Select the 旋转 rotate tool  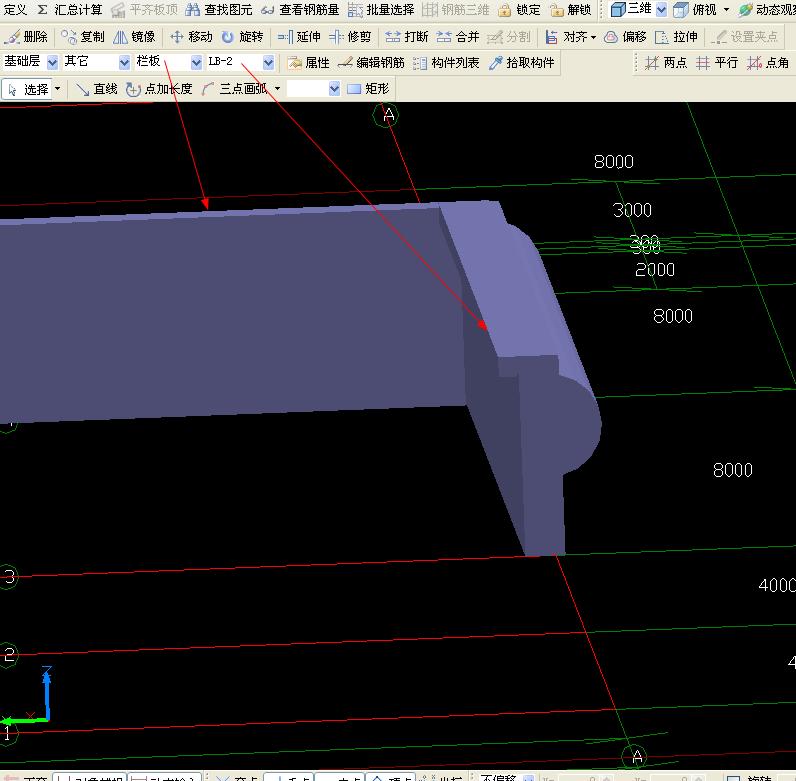tap(243, 37)
